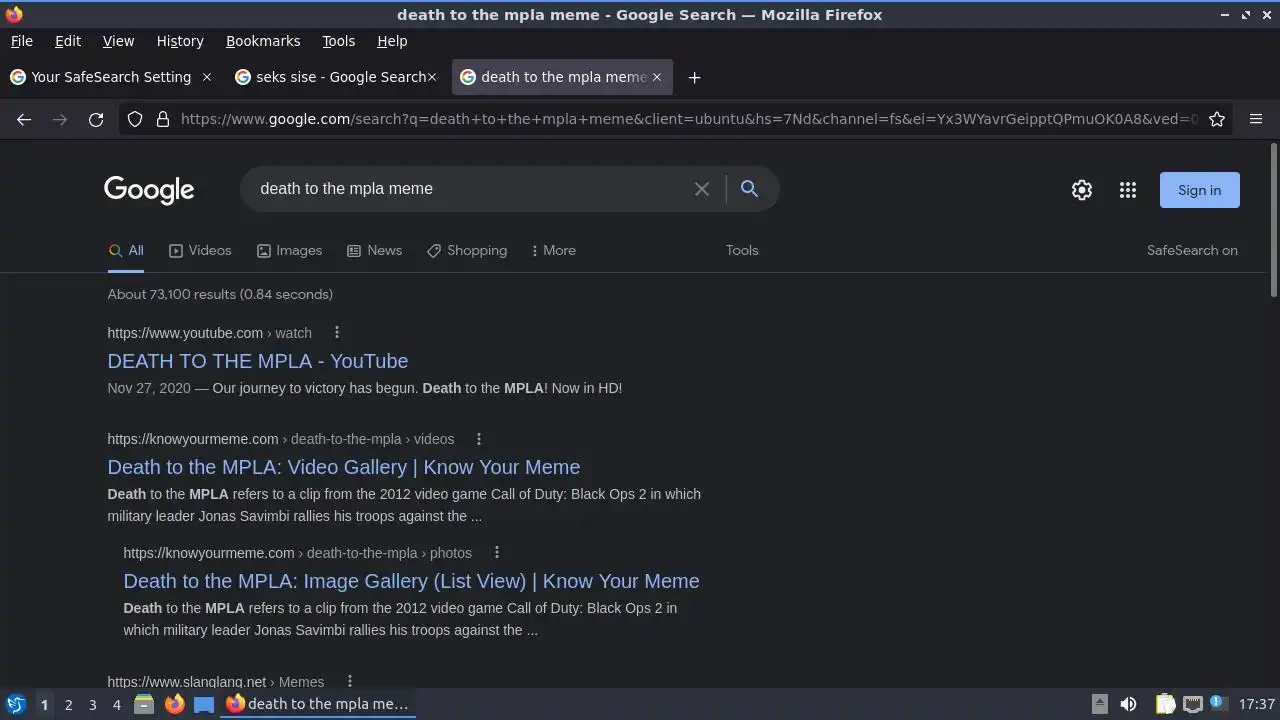Open the Help menu
1280x720 pixels.
[x=392, y=41]
